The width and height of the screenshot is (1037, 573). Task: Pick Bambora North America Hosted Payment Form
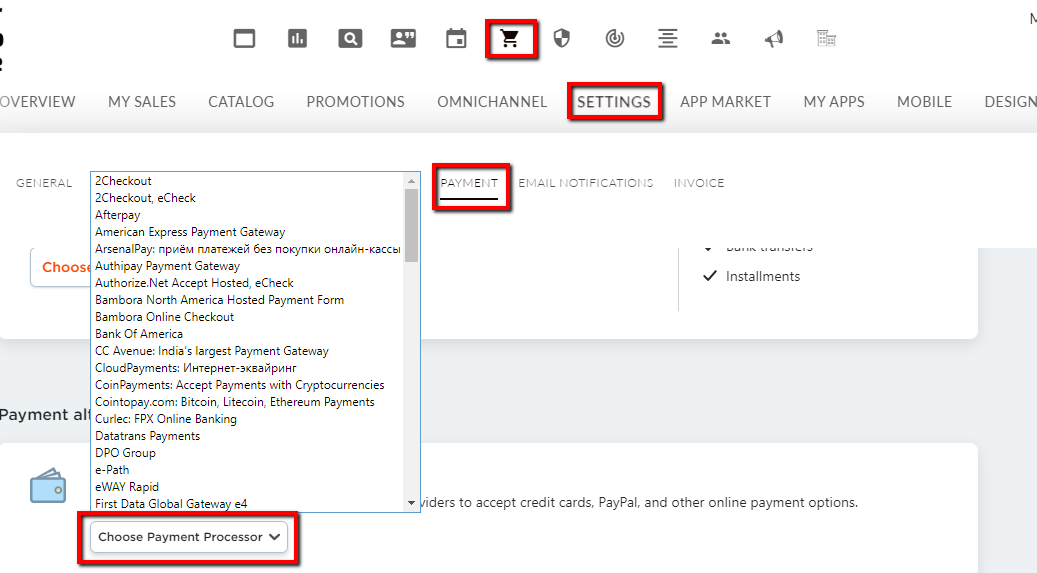point(247,300)
